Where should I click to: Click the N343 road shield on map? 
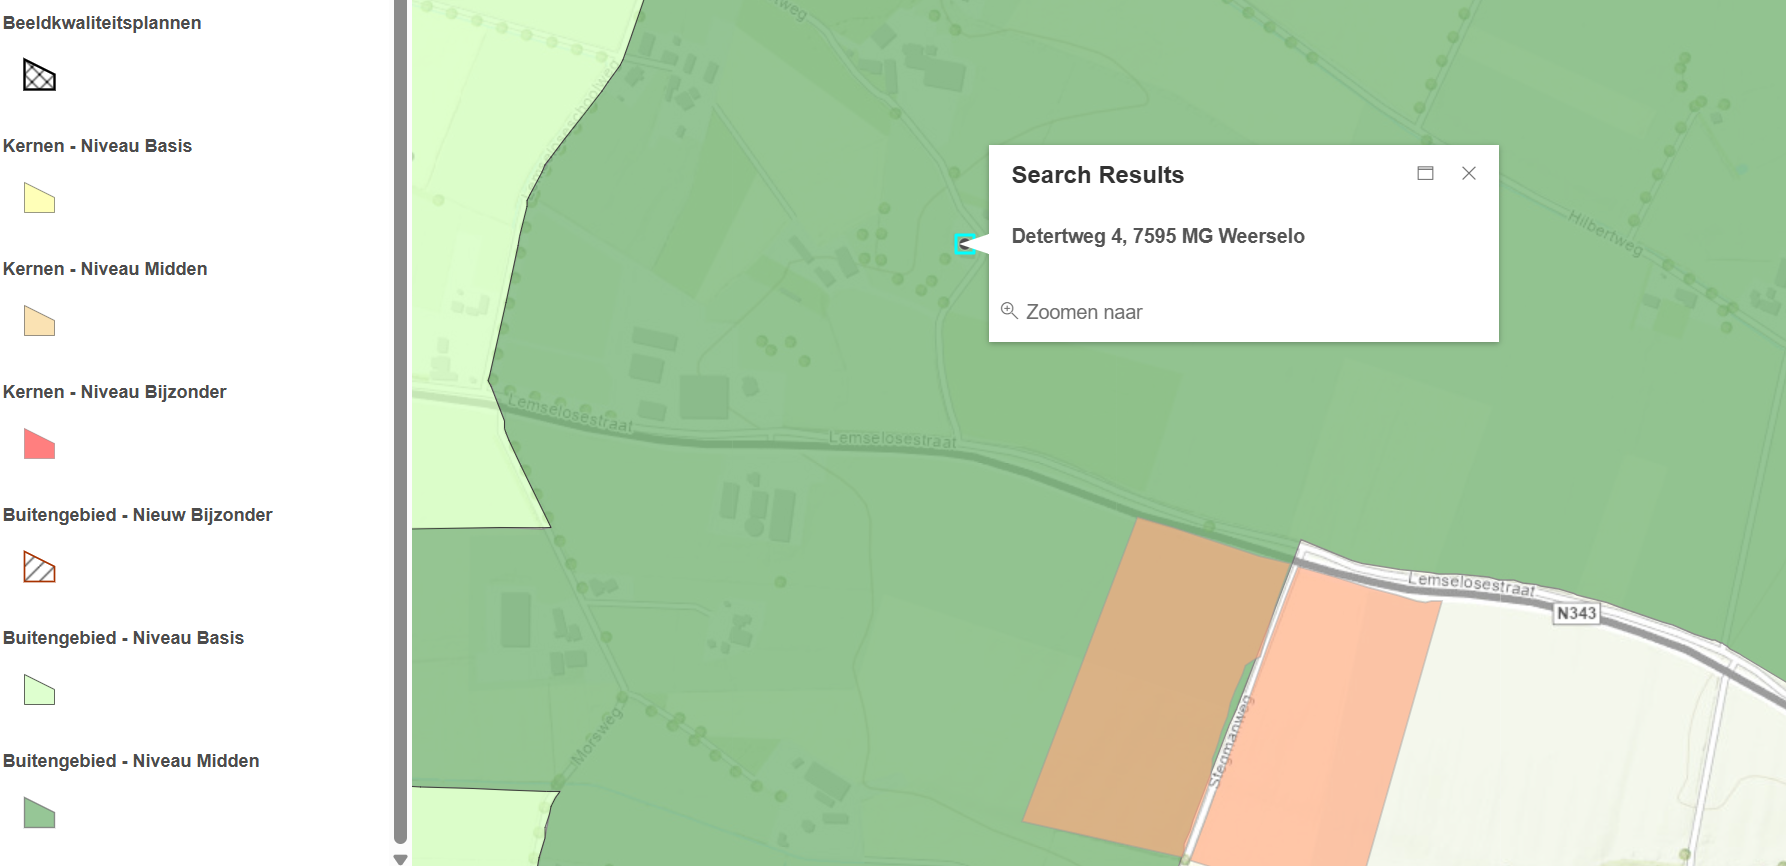pyautogui.click(x=1576, y=613)
